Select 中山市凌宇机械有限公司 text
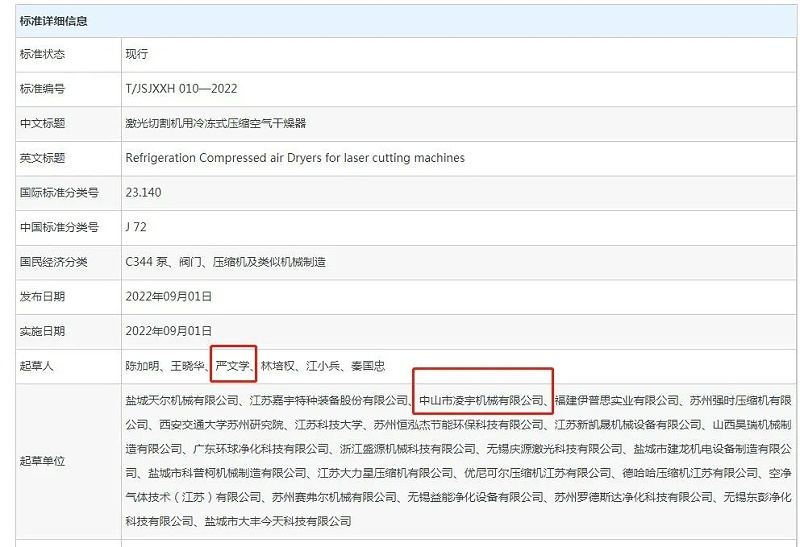This screenshot has height=547, width=800. point(481,401)
